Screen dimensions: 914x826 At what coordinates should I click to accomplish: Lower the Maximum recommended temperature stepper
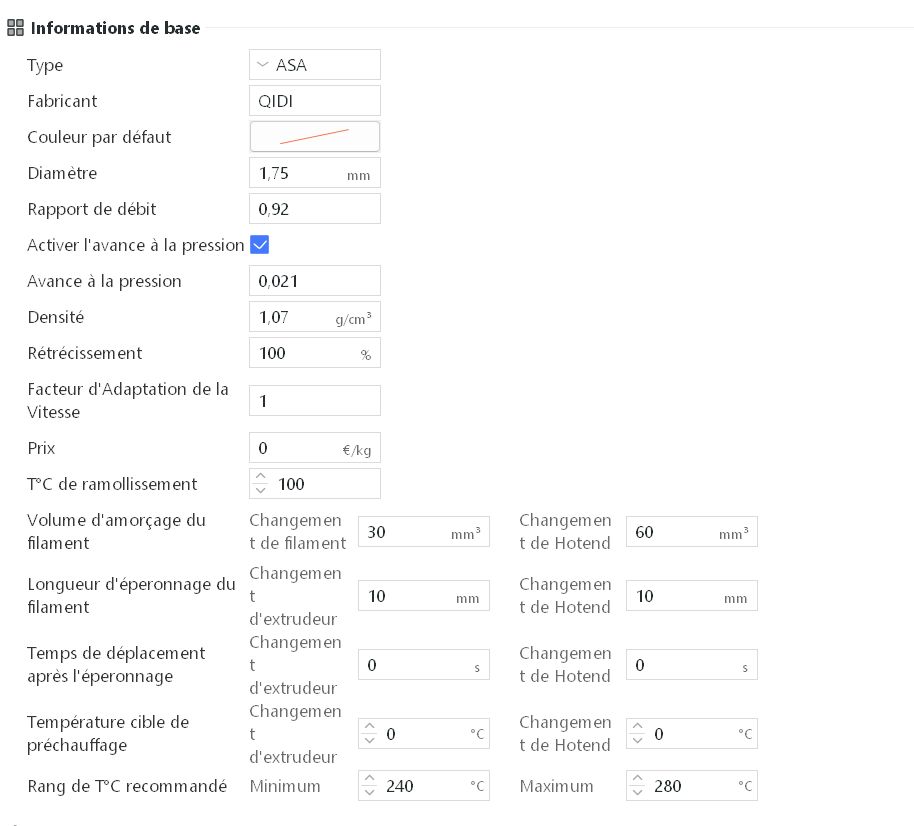[638, 792]
